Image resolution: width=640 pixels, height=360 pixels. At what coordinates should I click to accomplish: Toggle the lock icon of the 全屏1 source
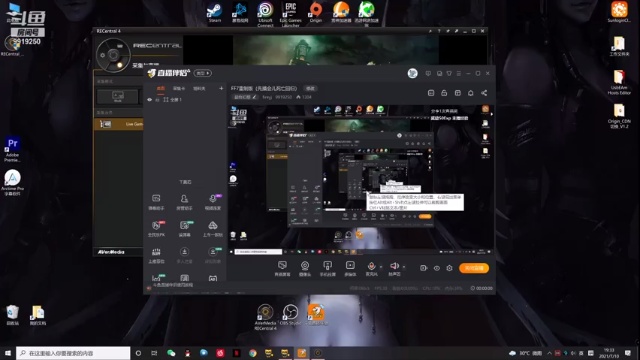point(158,100)
